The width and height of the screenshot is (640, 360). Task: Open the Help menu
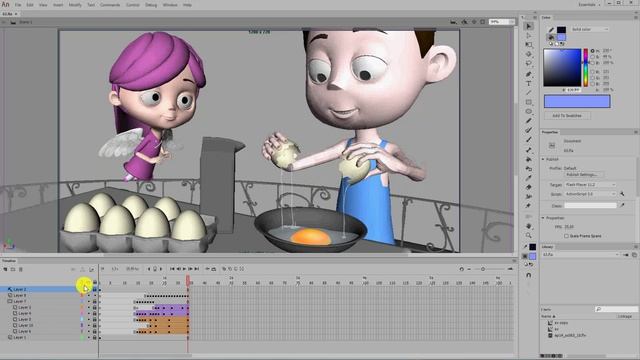tap(187, 5)
